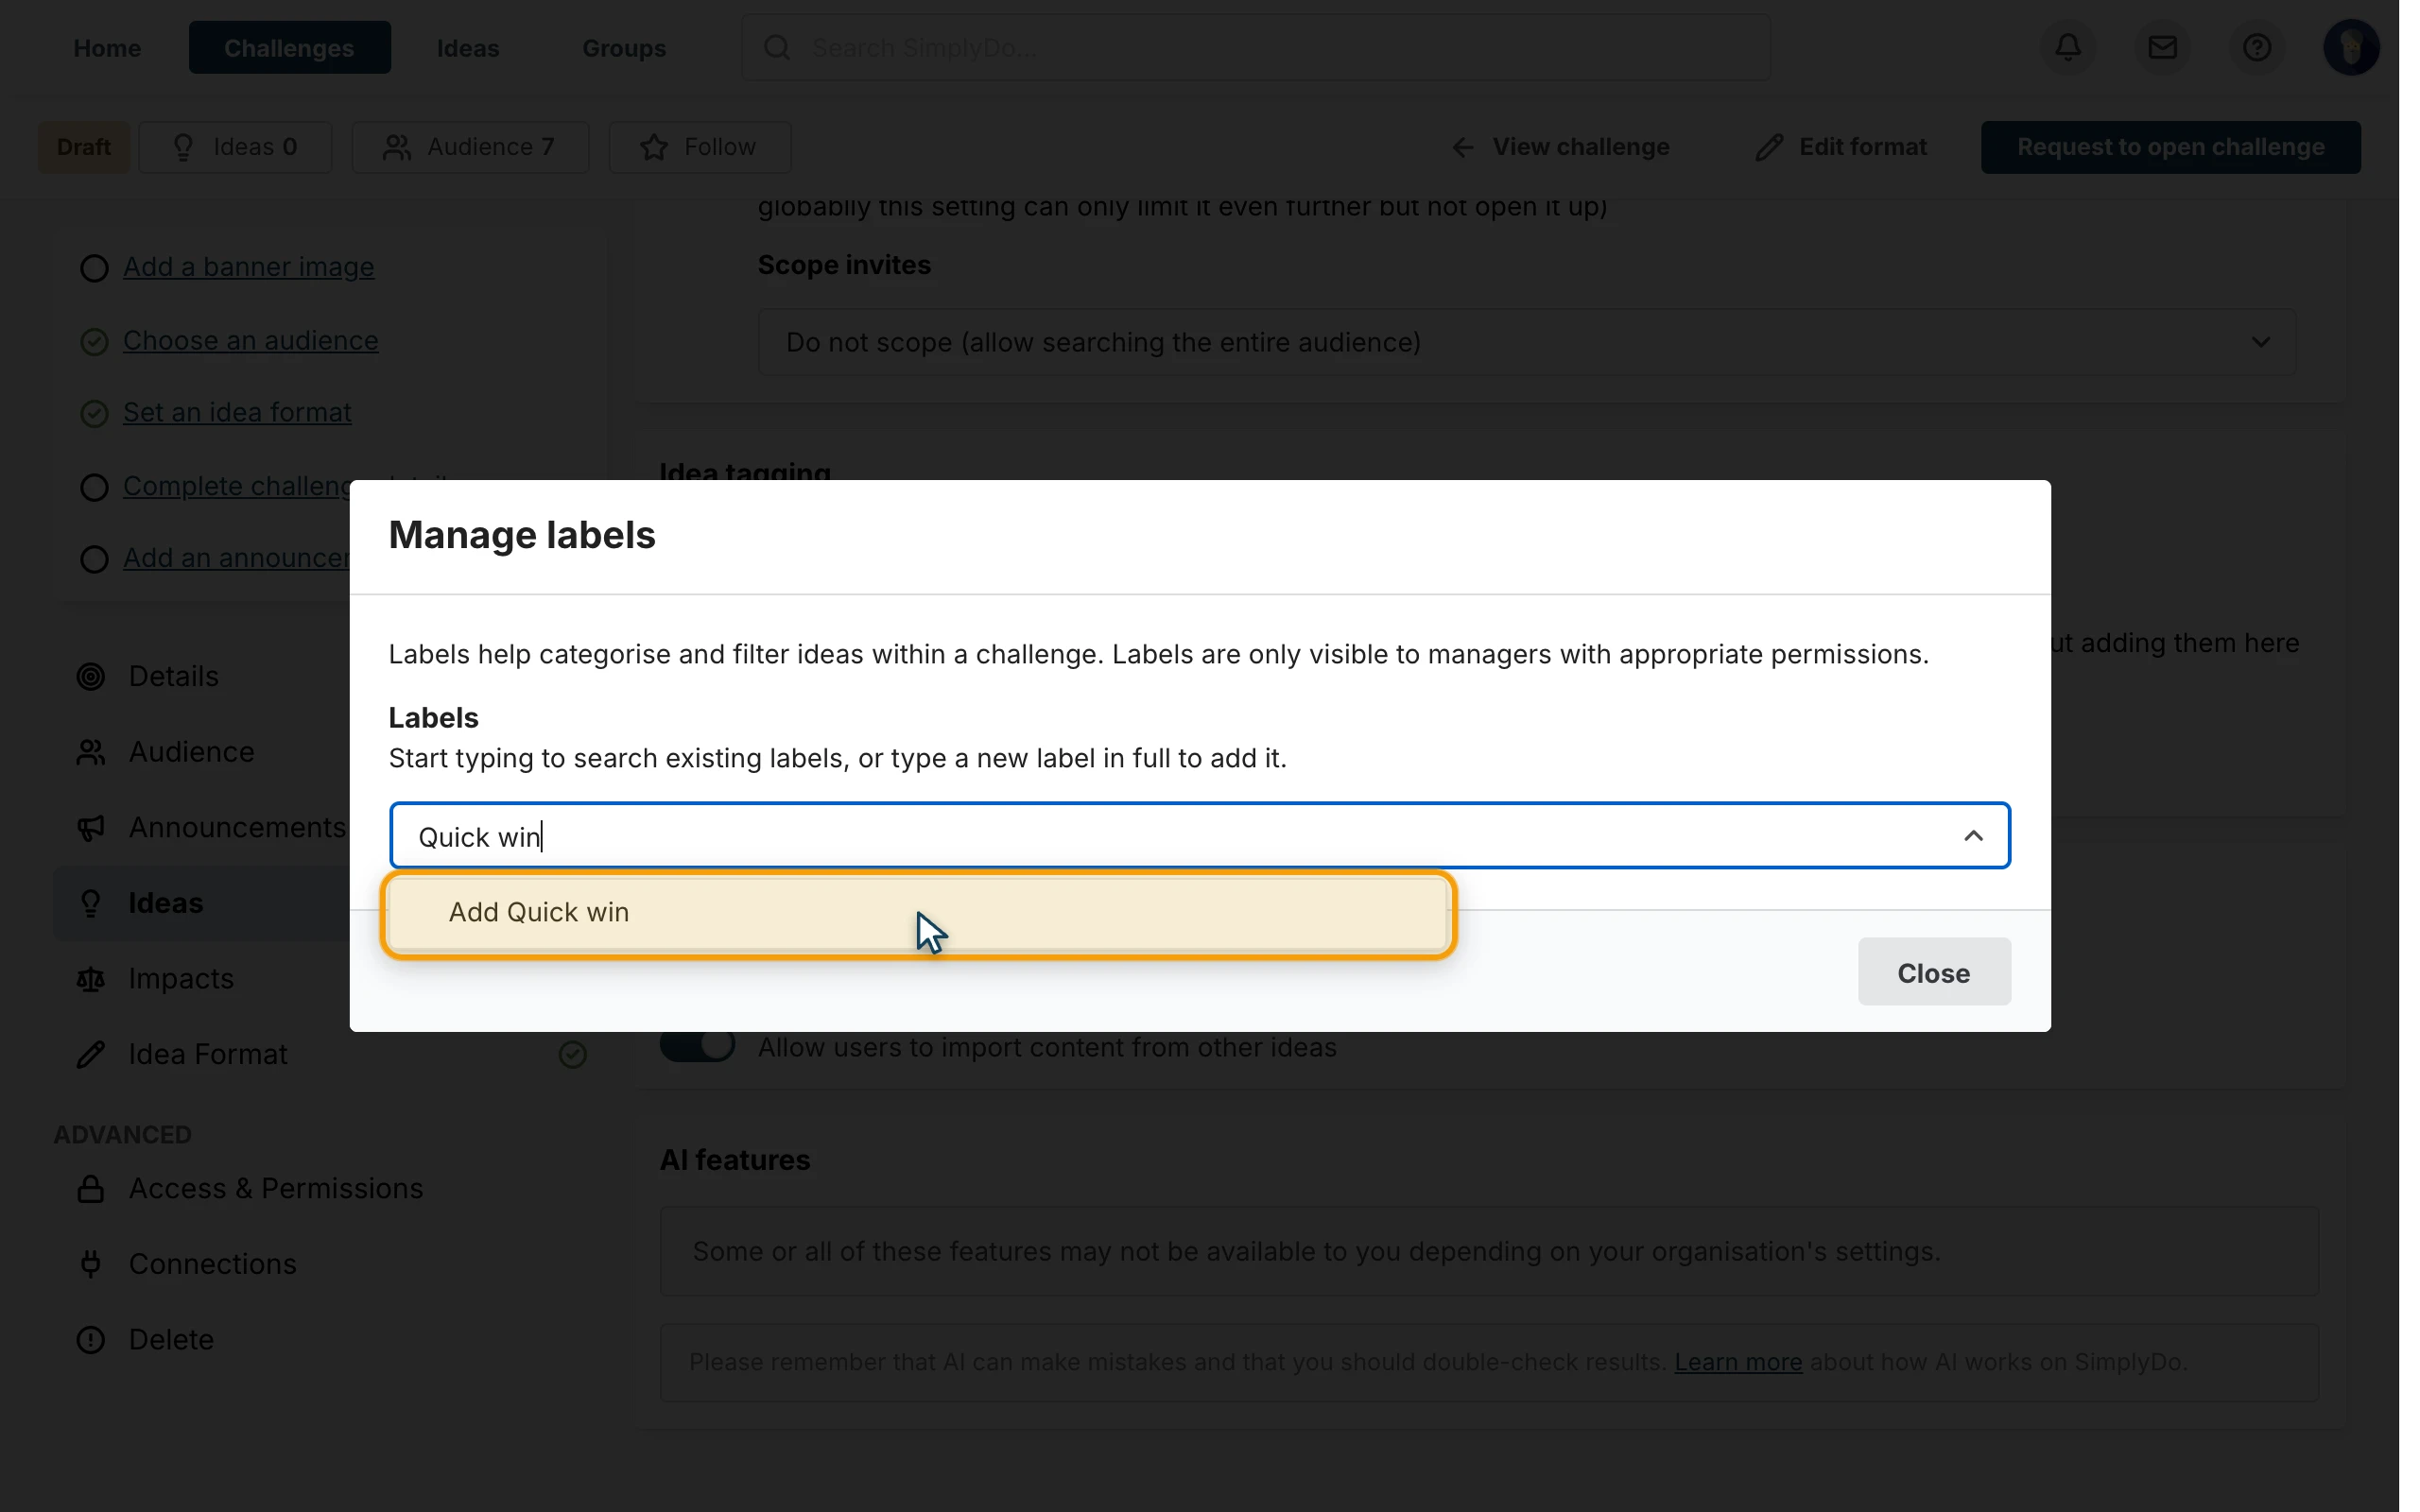Viewport: 2420px width, 1512px height.
Task: Open the Groups tab
Action: (x=624, y=47)
